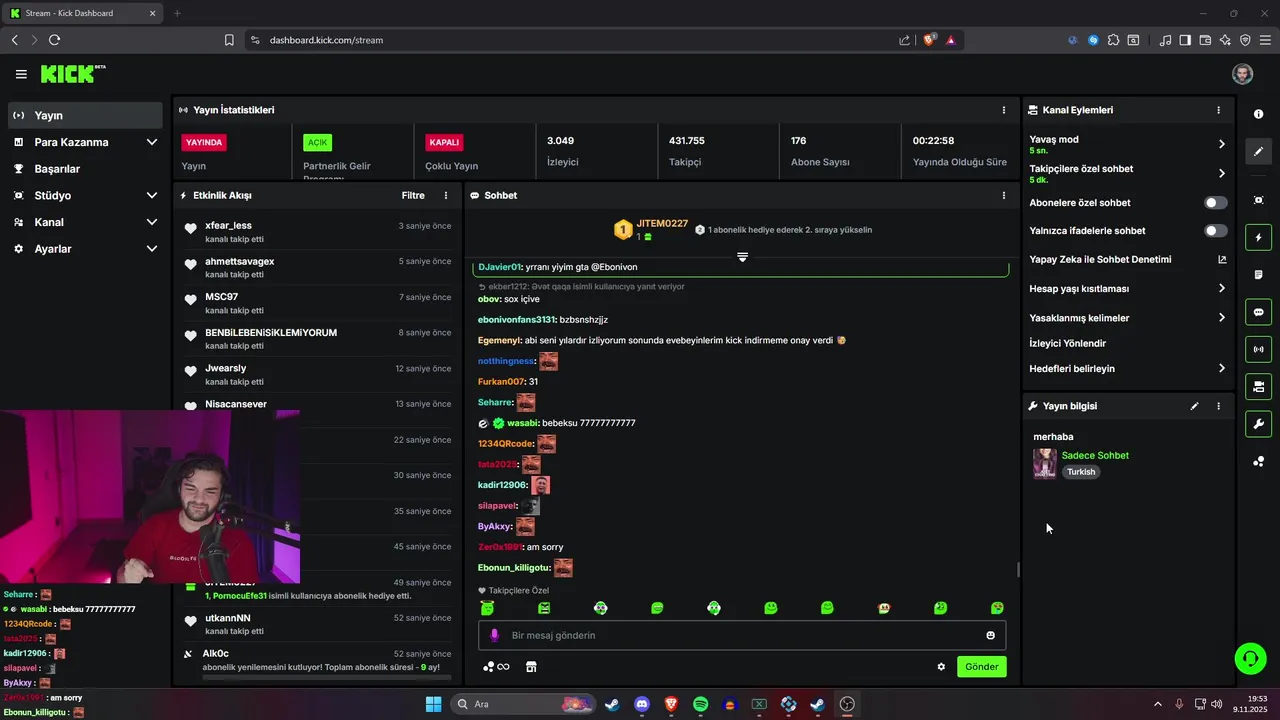
Task: Click the emoji picker in message box
Action: (991, 635)
